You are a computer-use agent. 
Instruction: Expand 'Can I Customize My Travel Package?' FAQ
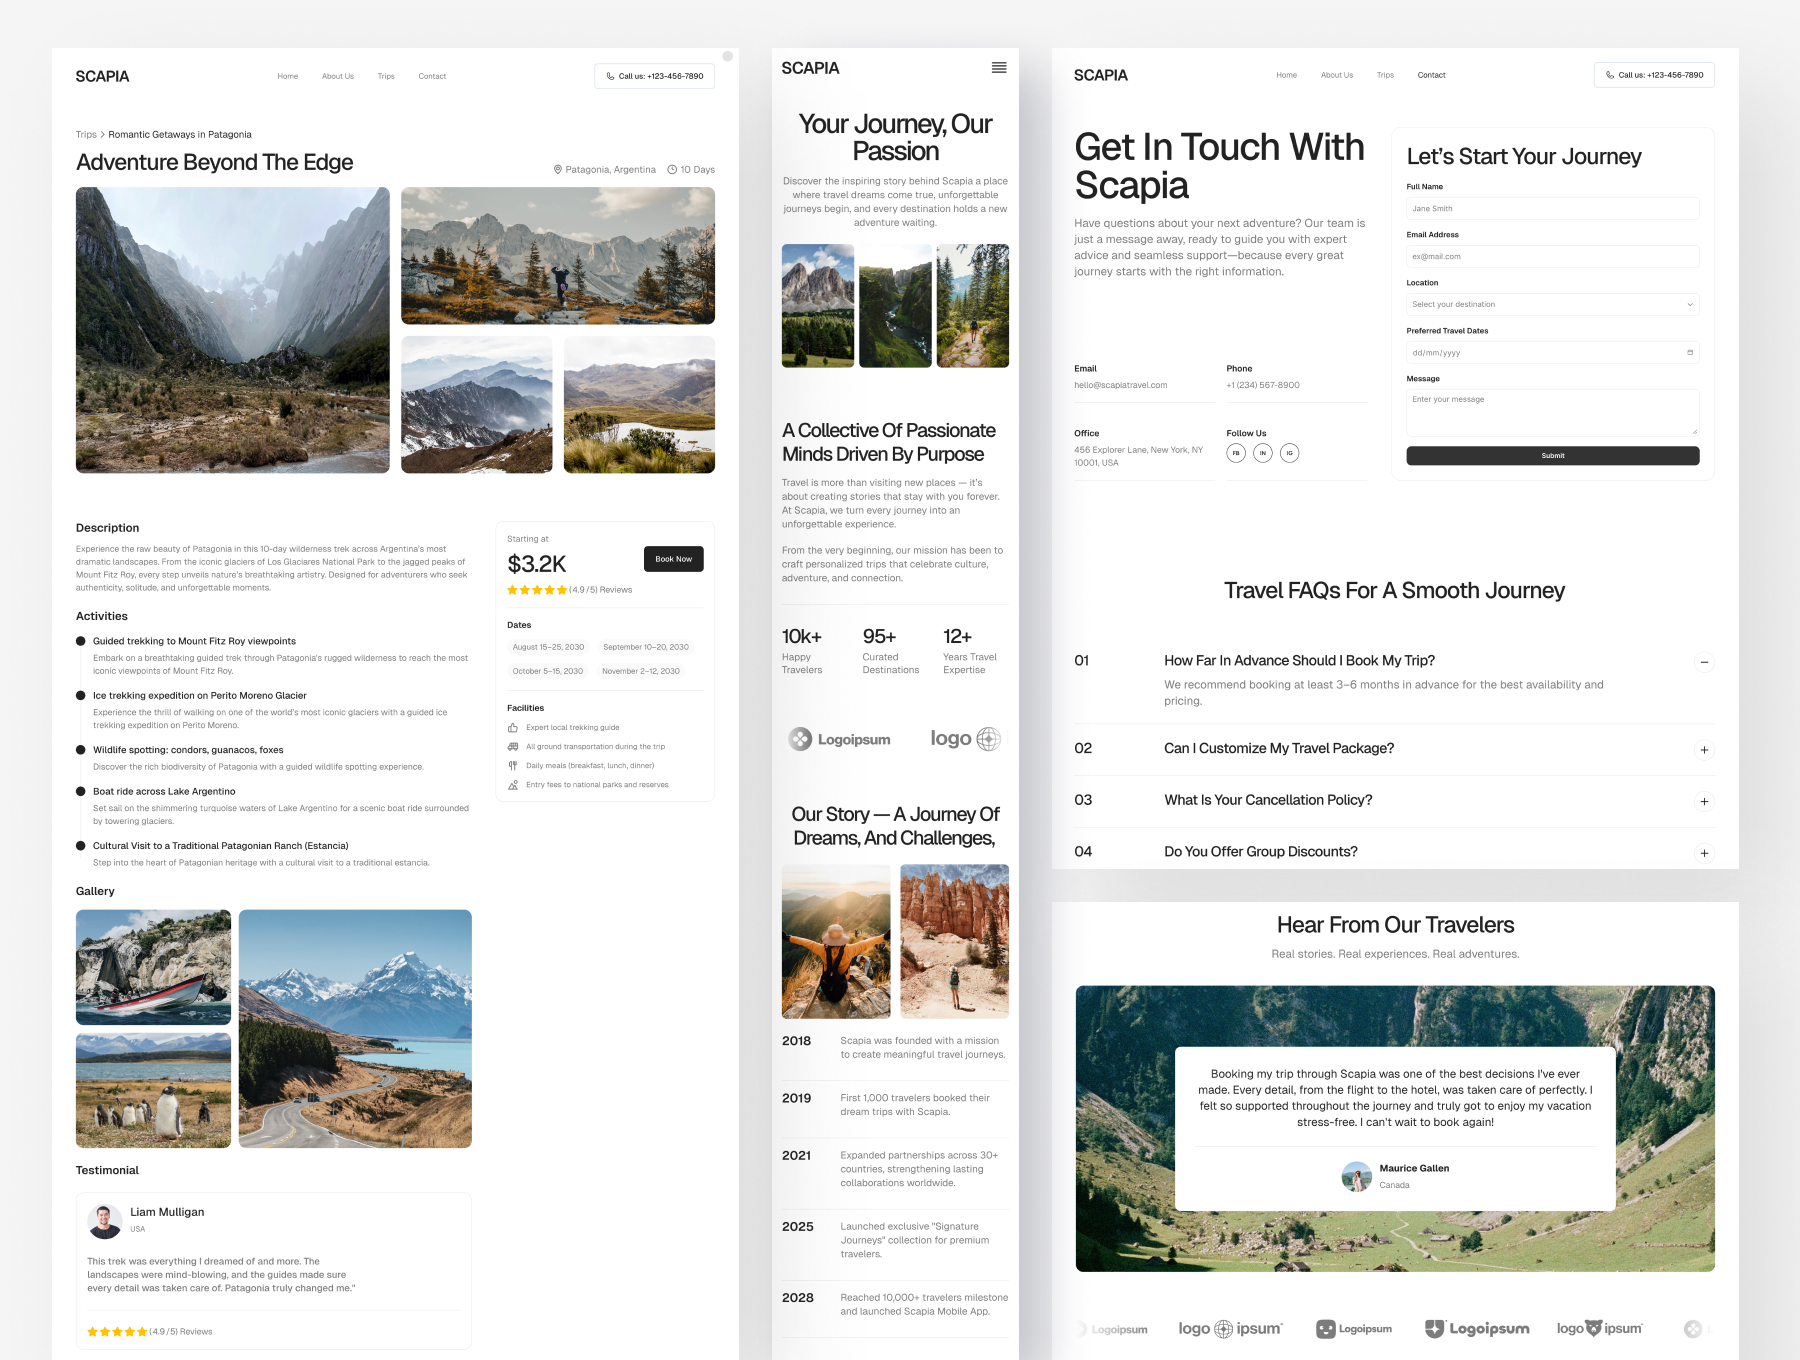point(1704,750)
